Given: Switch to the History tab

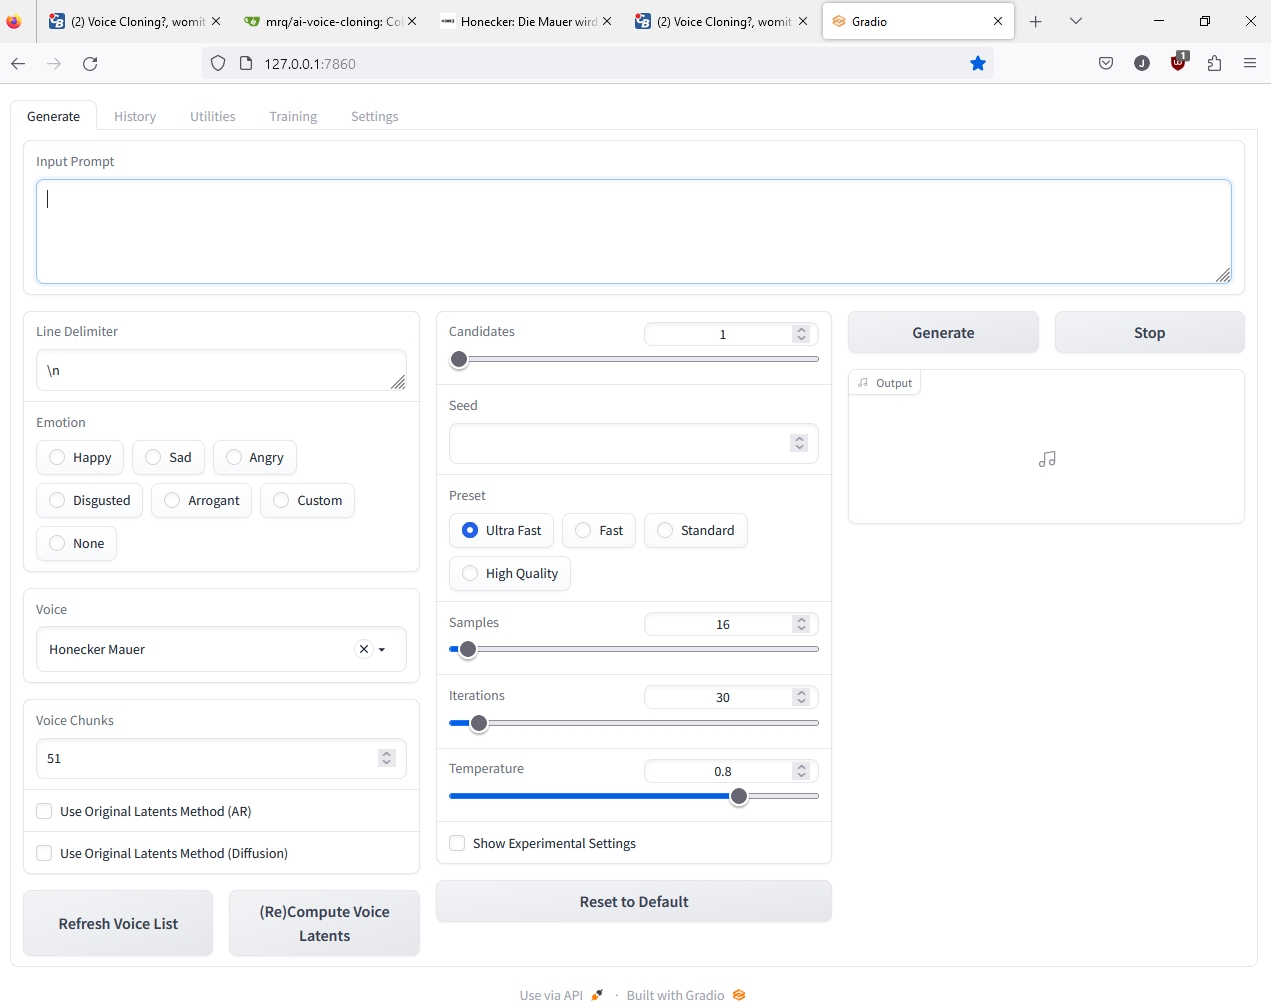Looking at the screenshot, I should (135, 116).
